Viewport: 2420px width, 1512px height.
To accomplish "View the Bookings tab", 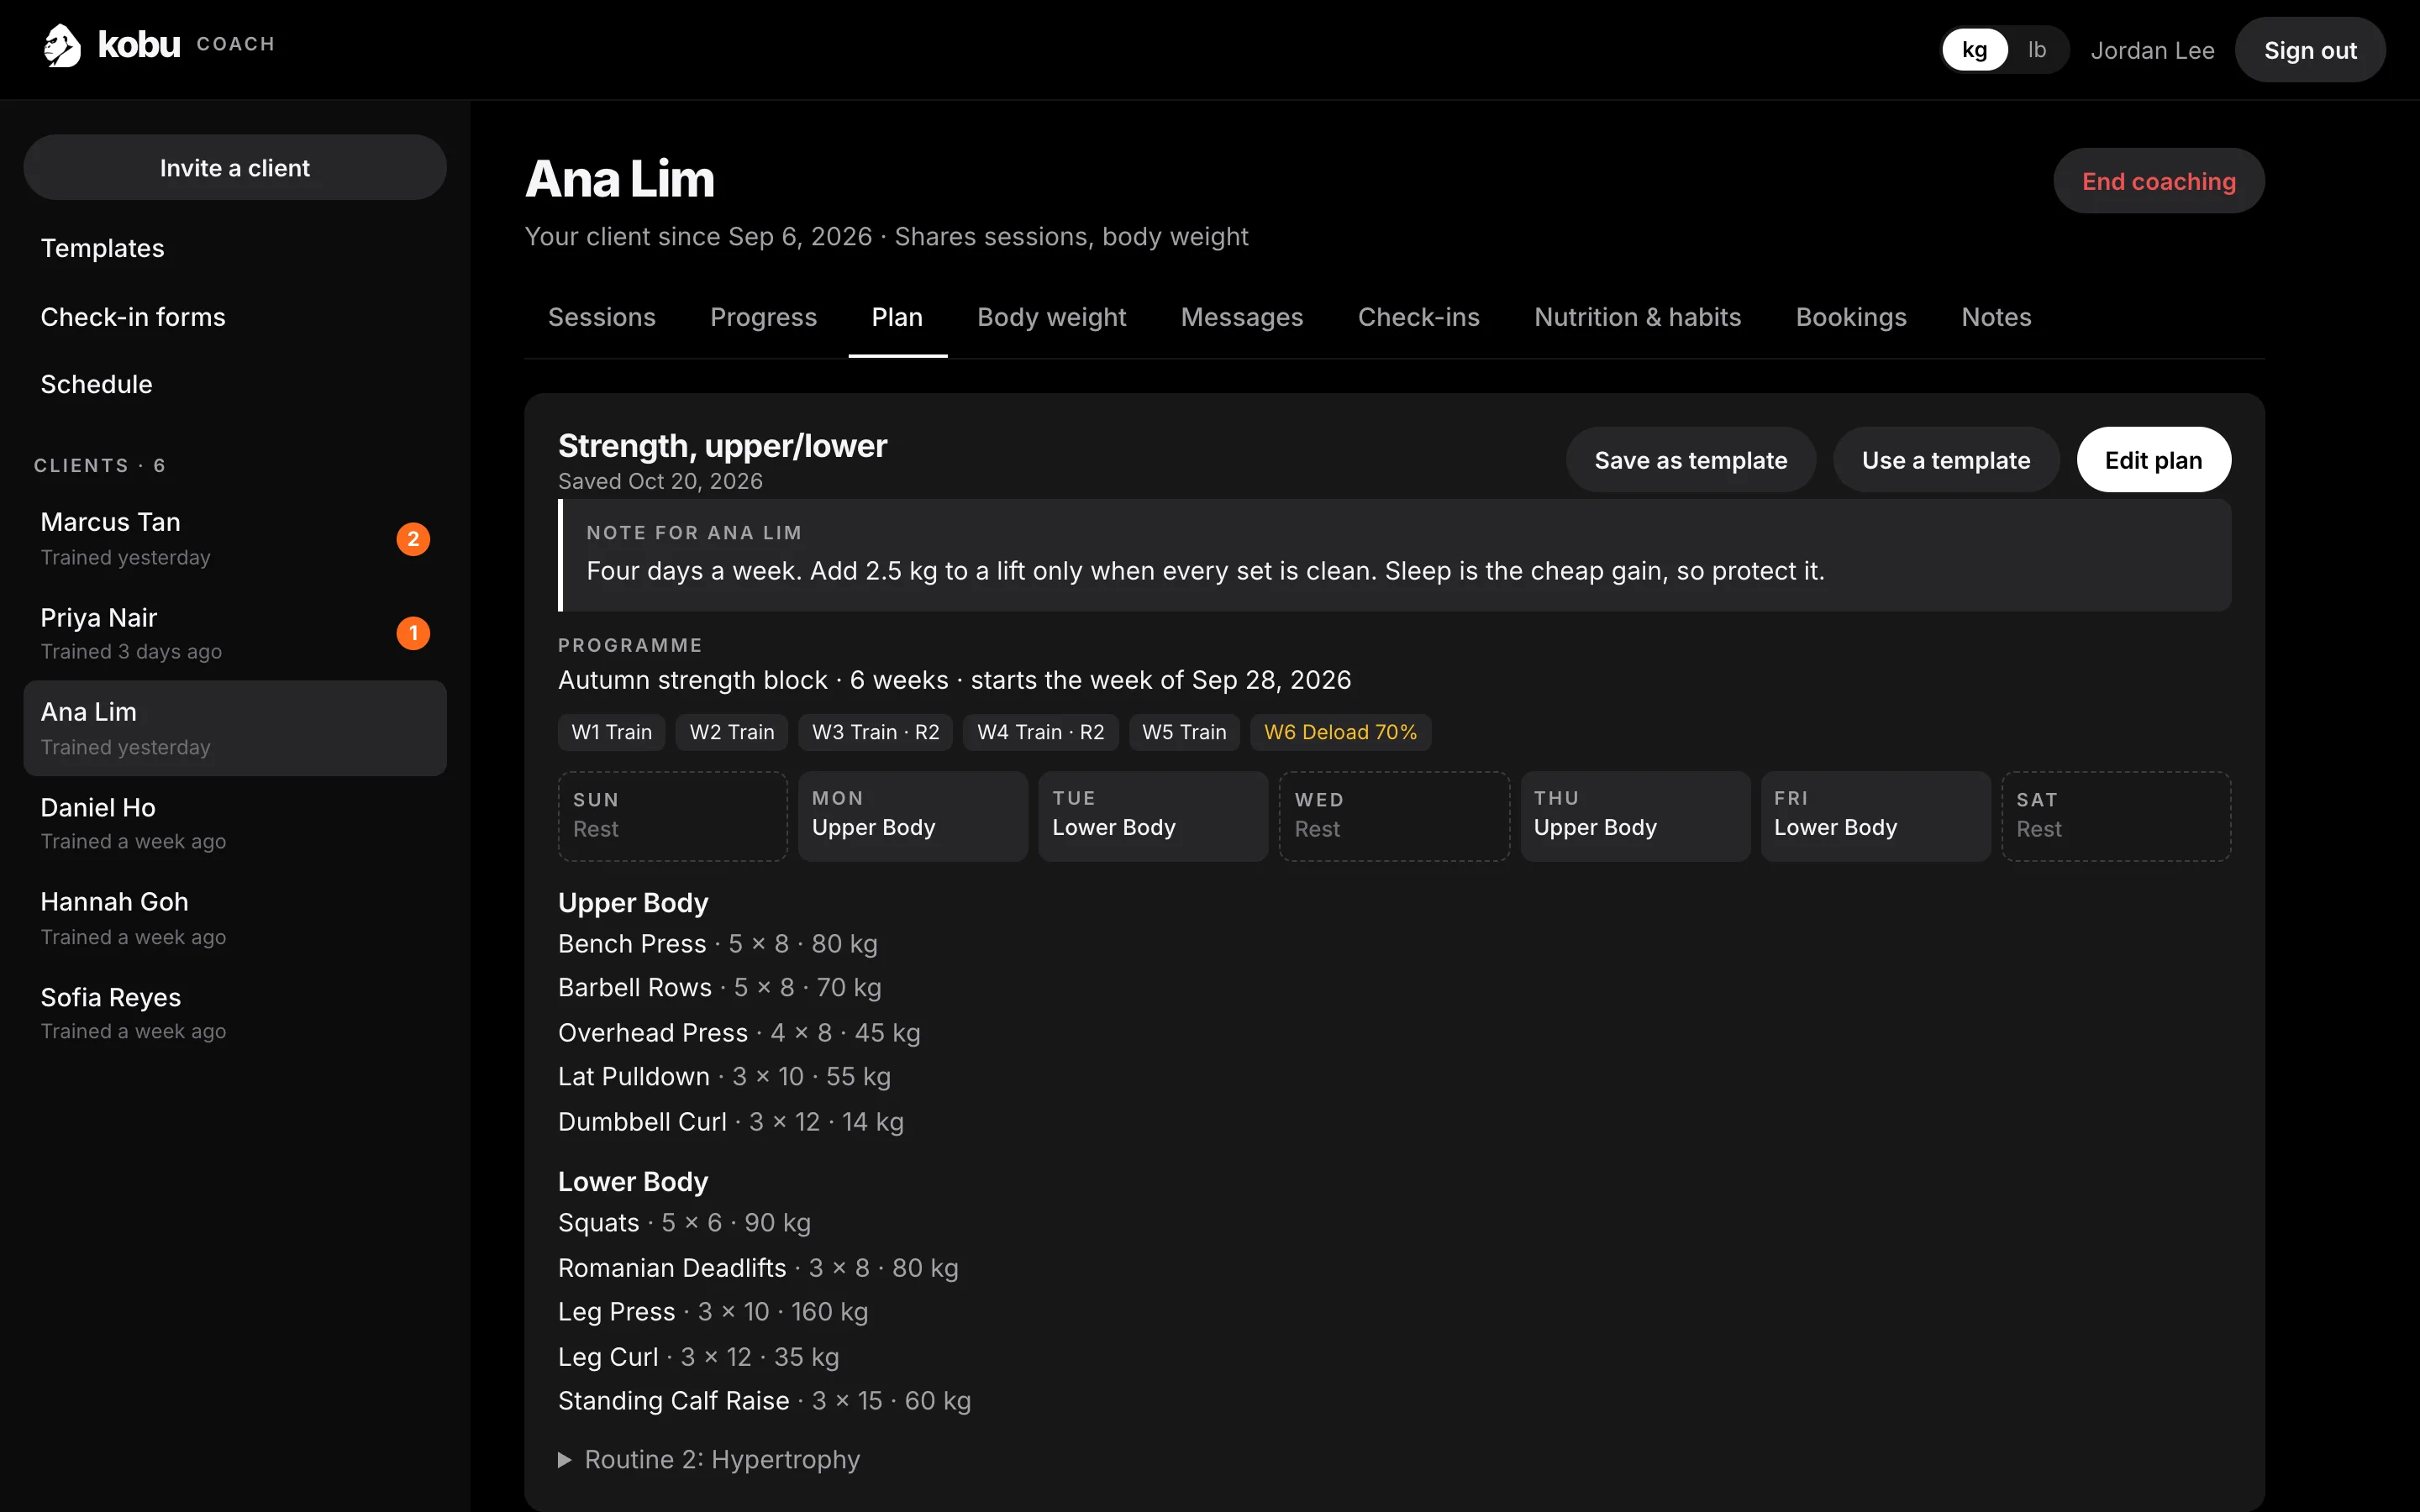I will [x=1851, y=317].
